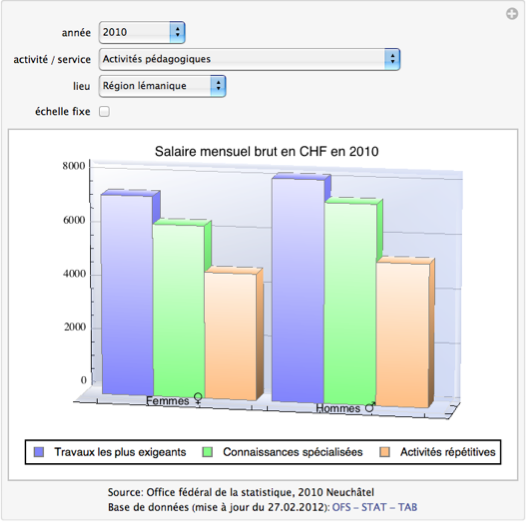
Task: Click the orange Activités répétitives legend swatch
Action: tap(384, 452)
